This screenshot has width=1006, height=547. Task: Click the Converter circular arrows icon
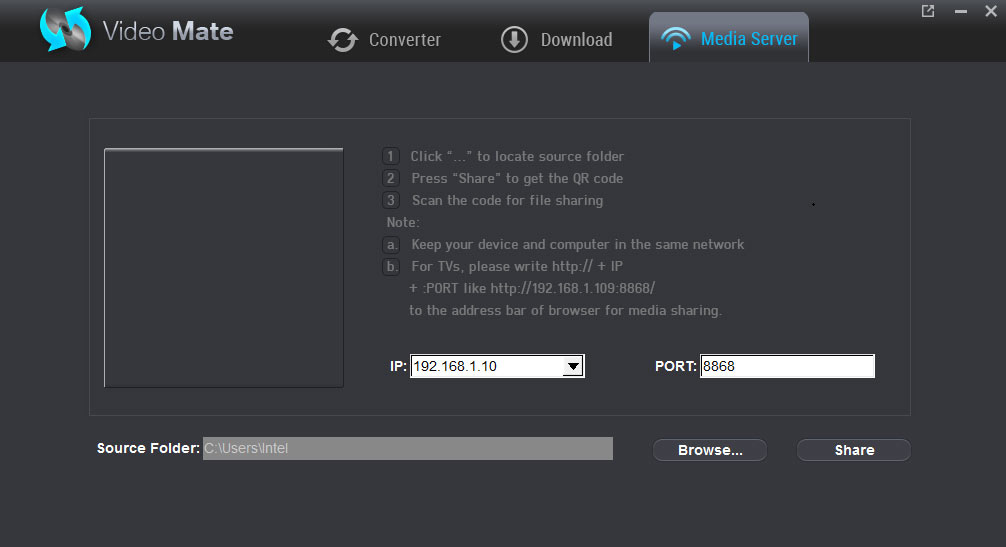[x=343, y=40]
